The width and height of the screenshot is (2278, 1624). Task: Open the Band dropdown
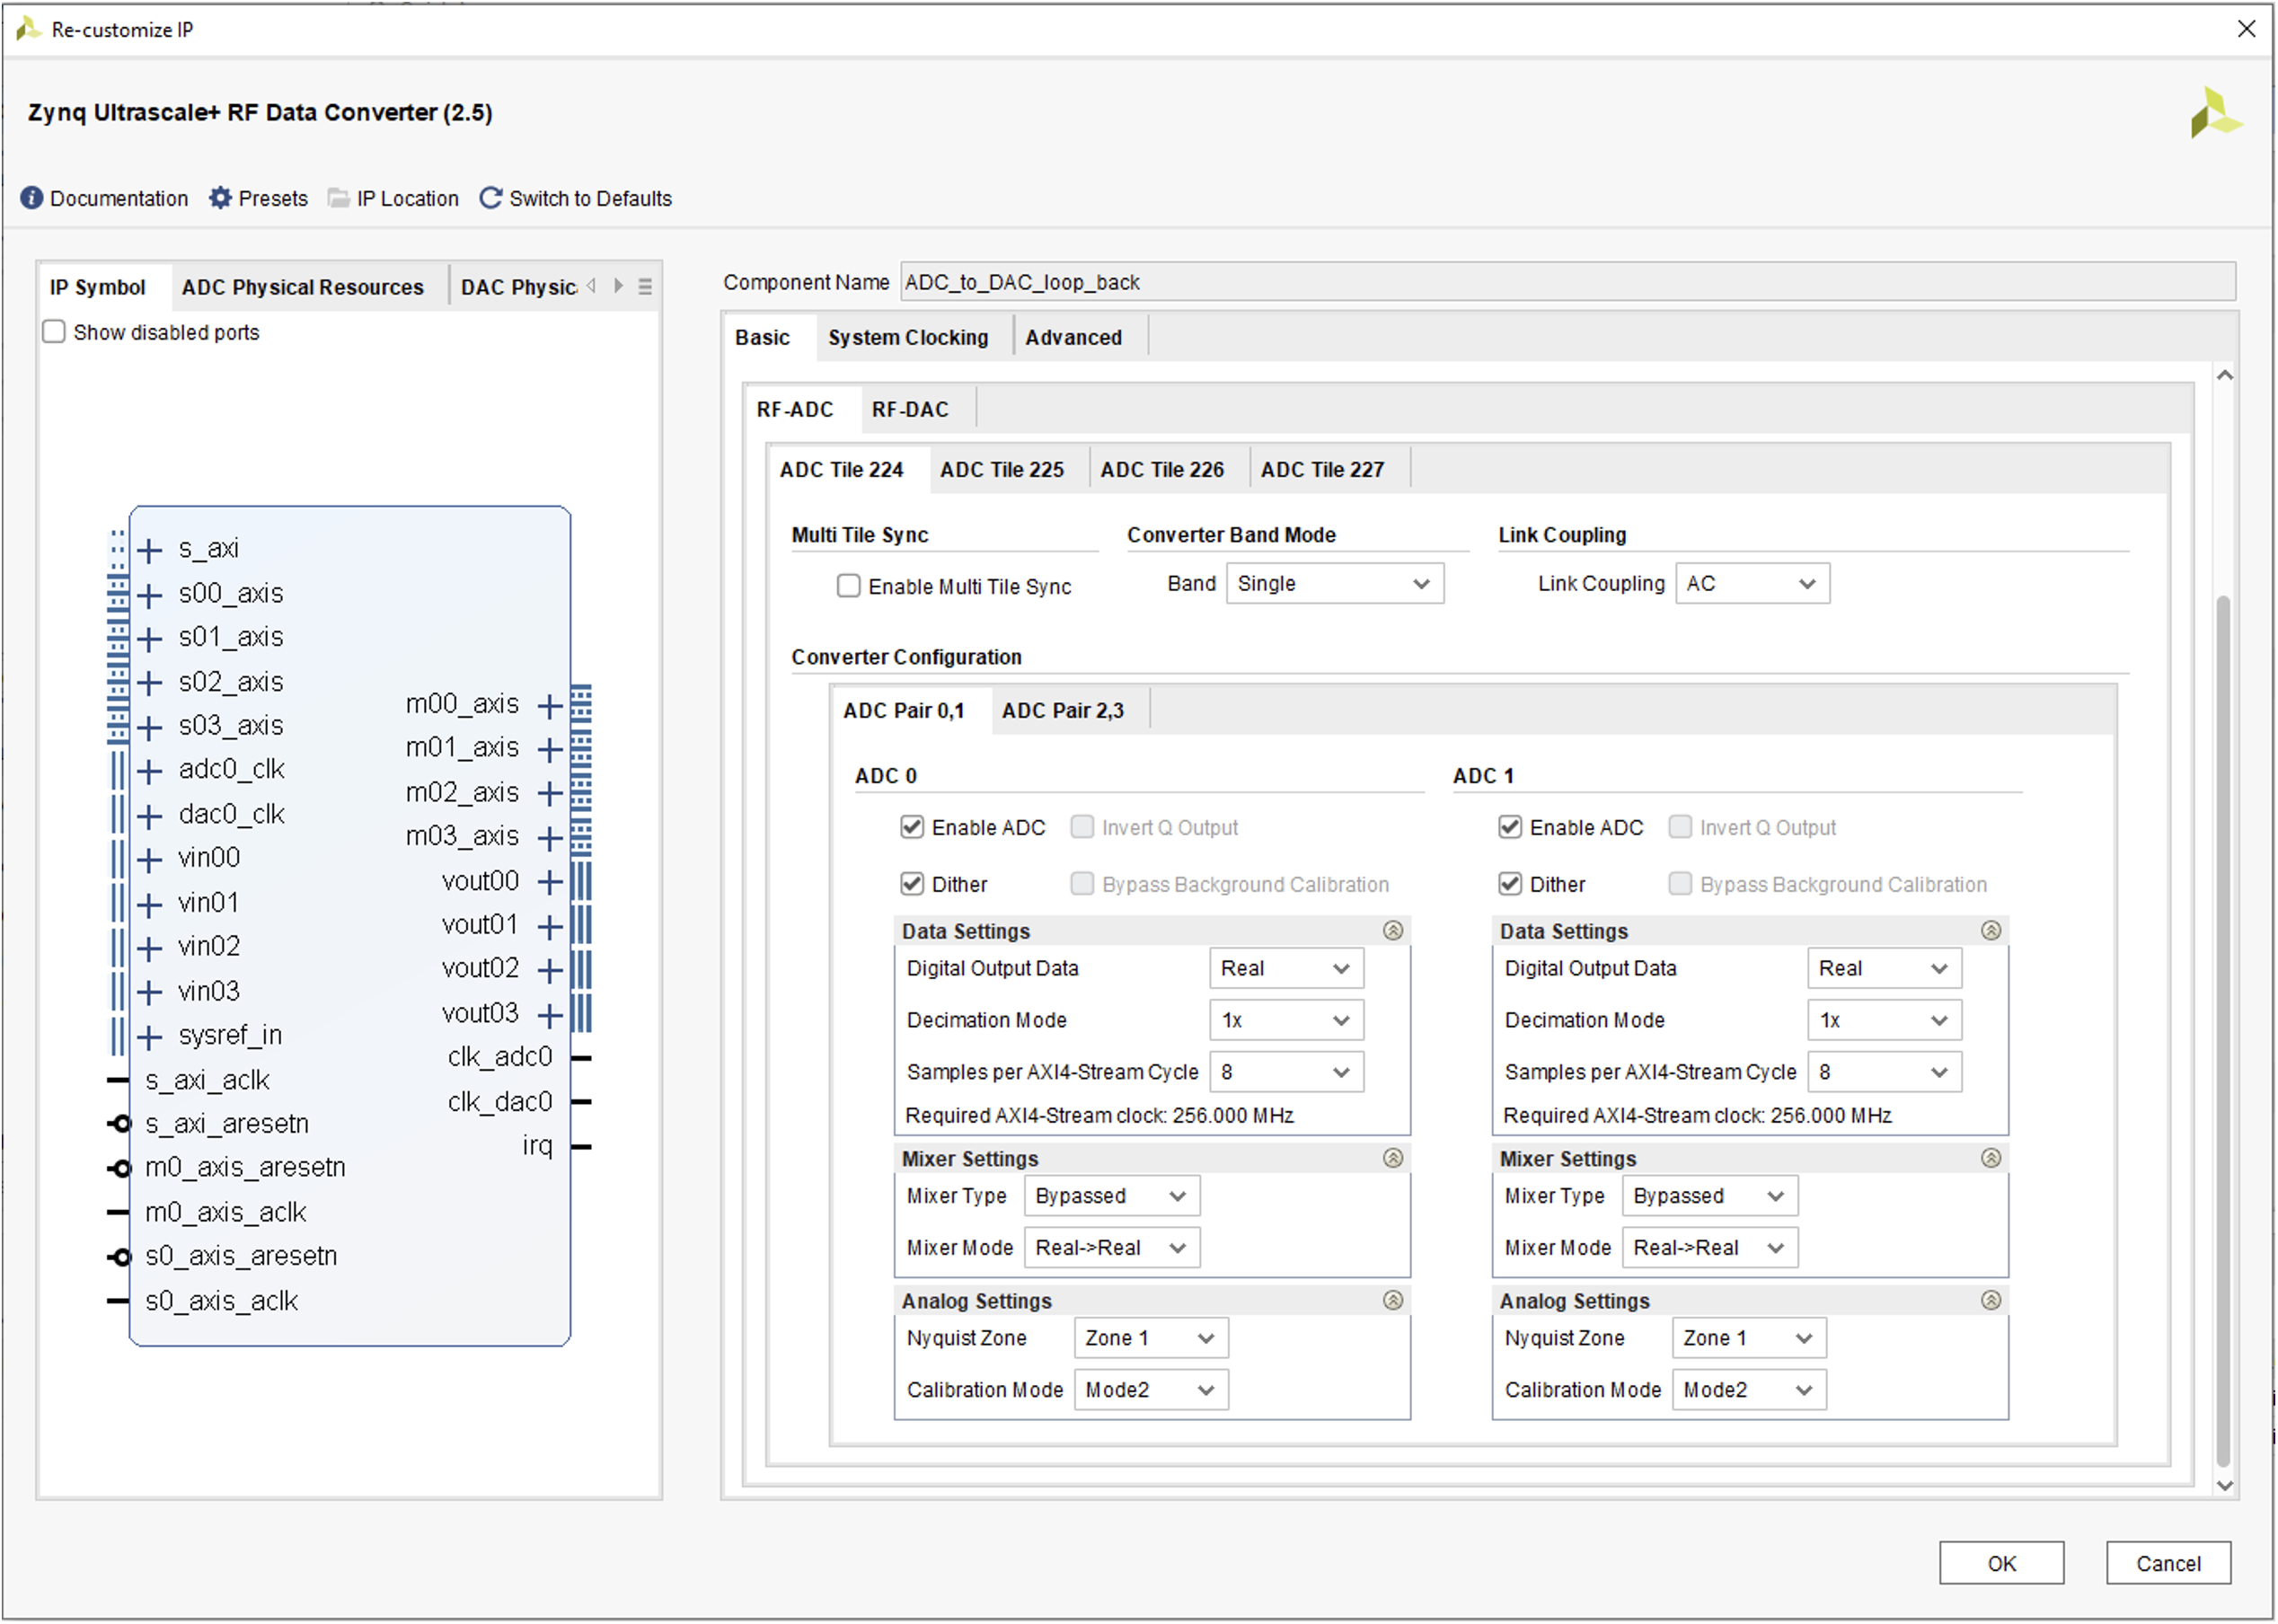coord(1335,583)
